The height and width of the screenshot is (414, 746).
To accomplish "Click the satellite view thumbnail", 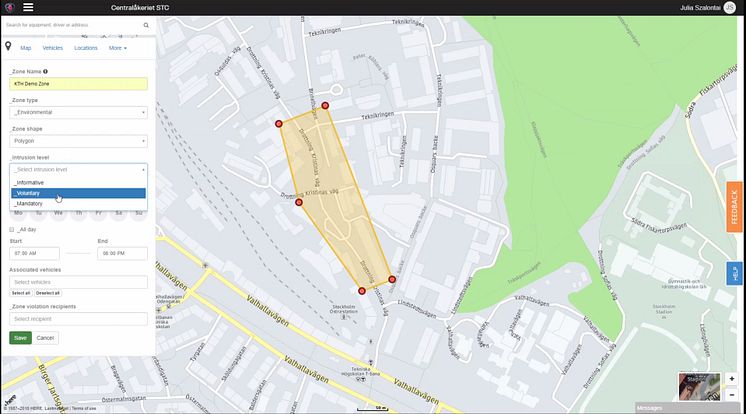I will coord(699,387).
